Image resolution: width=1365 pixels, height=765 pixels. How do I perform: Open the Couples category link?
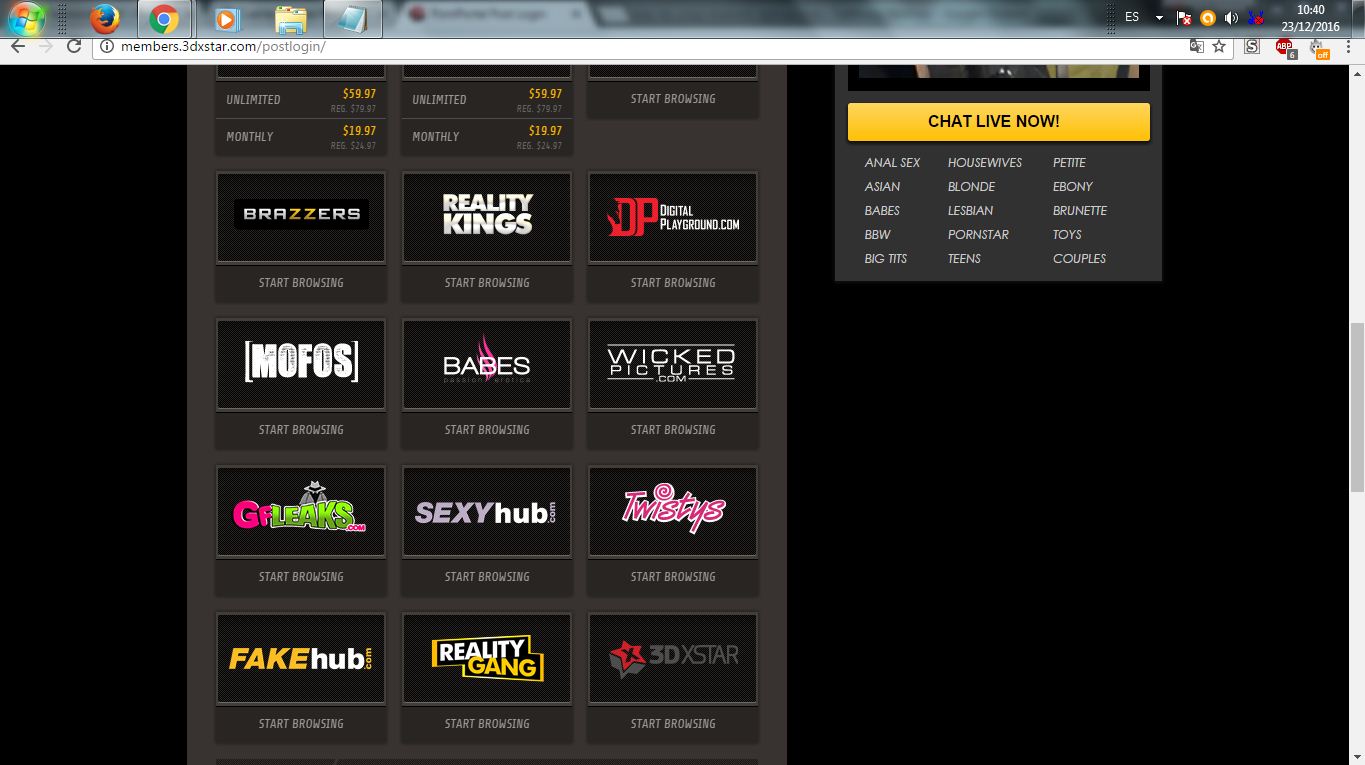coord(1079,259)
